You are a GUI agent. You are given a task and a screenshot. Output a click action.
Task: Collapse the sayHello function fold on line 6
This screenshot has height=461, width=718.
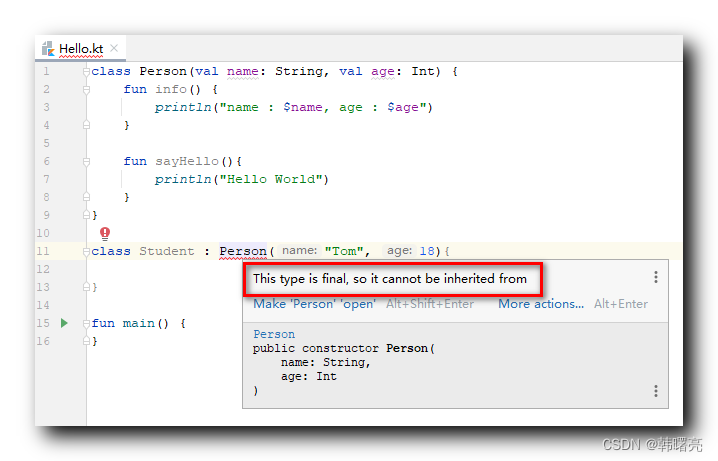point(86,162)
